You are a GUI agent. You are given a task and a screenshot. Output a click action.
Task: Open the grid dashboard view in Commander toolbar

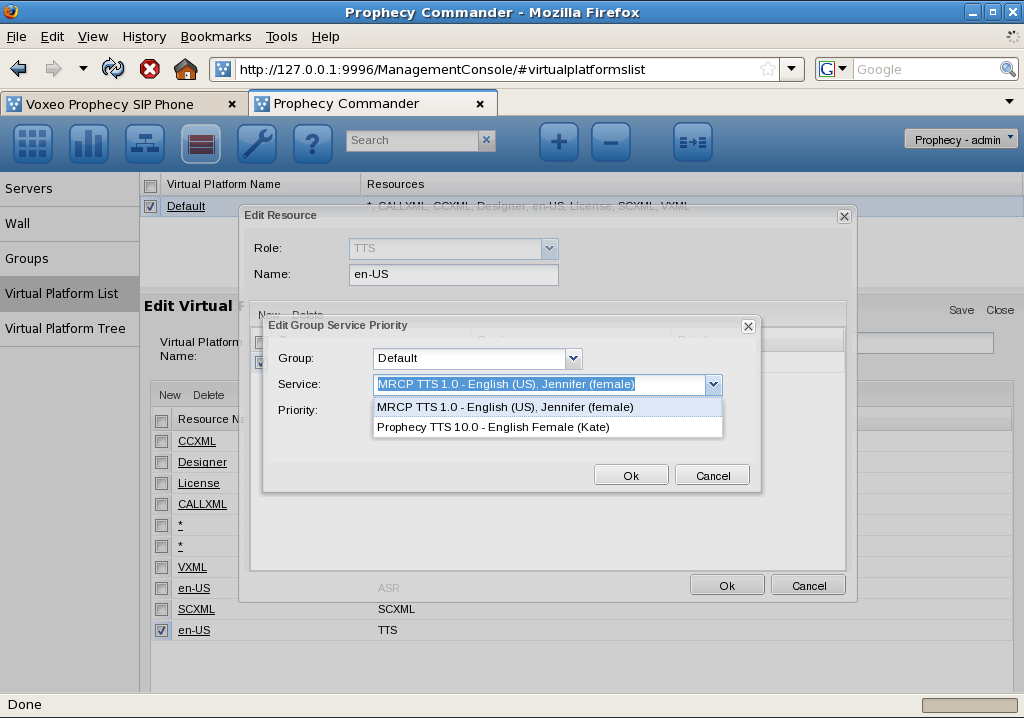pos(33,142)
